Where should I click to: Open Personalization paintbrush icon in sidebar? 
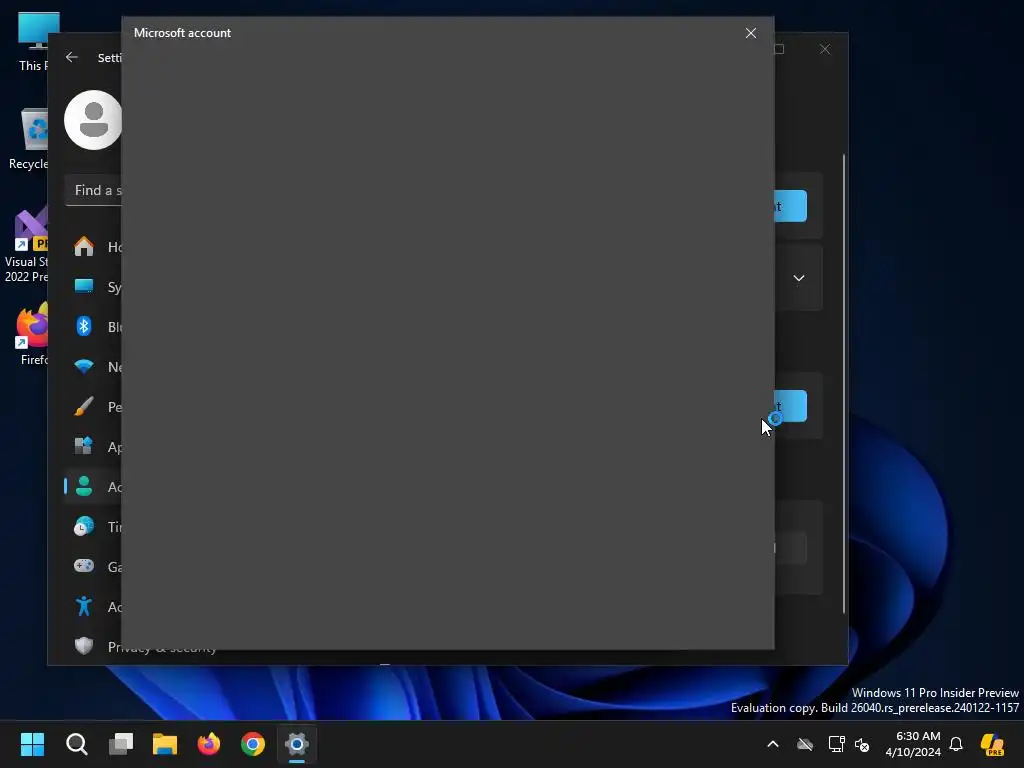(84, 406)
